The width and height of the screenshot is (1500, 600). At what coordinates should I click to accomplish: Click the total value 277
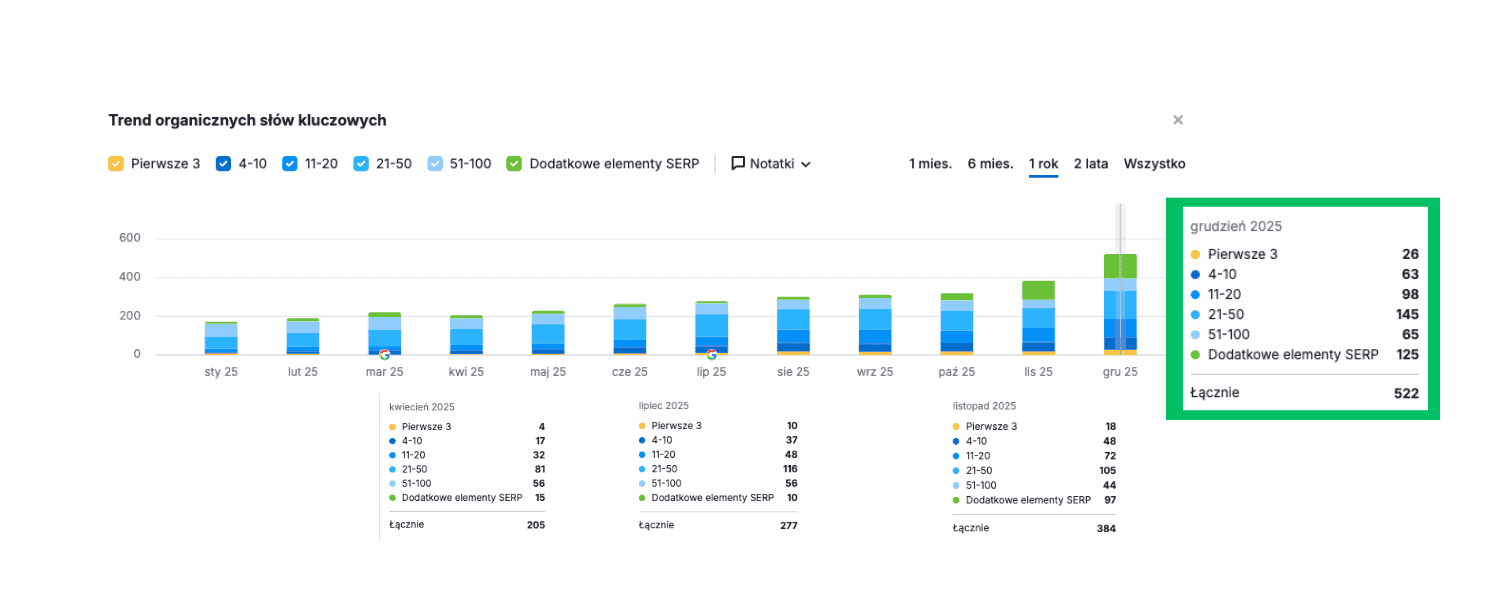tap(788, 524)
